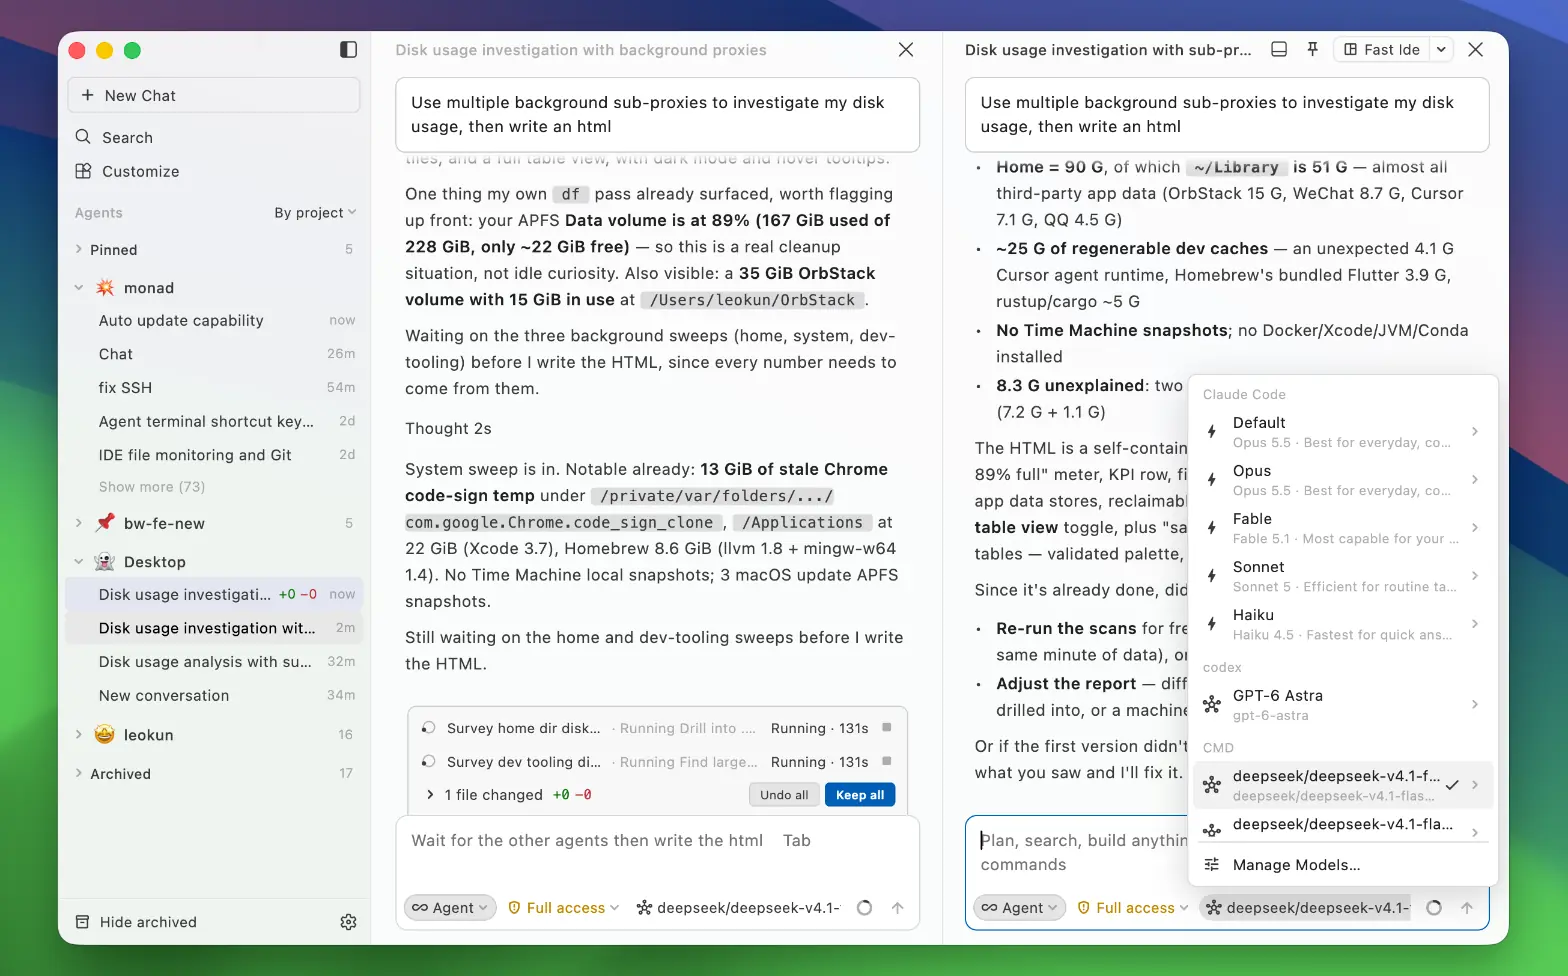This screenshot has width=1568, height=976.
Task: Select the Default Claude Code model
Action: [x=1343, y=432]
